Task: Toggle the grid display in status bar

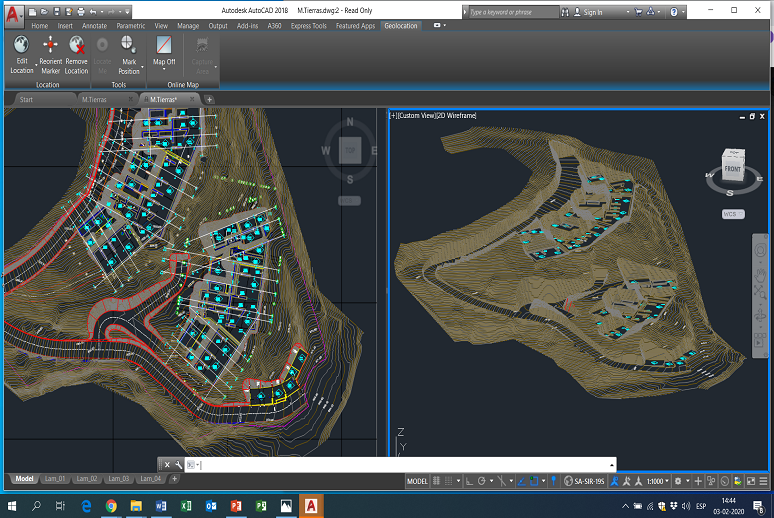Action: [436, 481]
